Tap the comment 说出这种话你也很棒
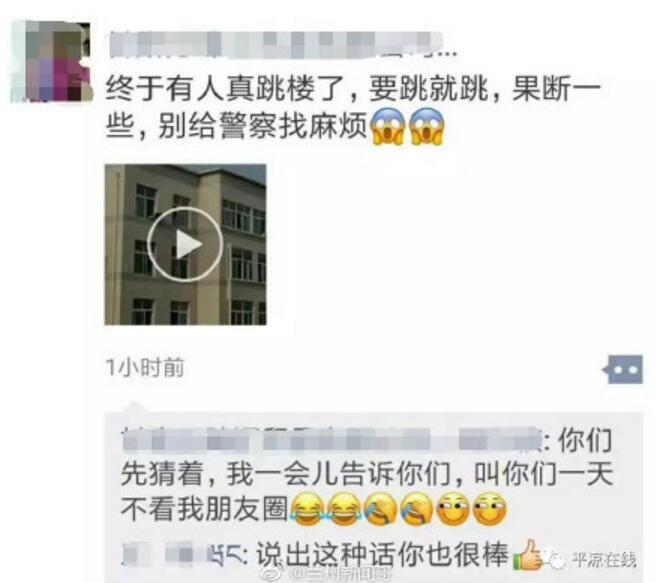Screen dimensions: 663x583 pyautogui.click(x=382, y=554)
